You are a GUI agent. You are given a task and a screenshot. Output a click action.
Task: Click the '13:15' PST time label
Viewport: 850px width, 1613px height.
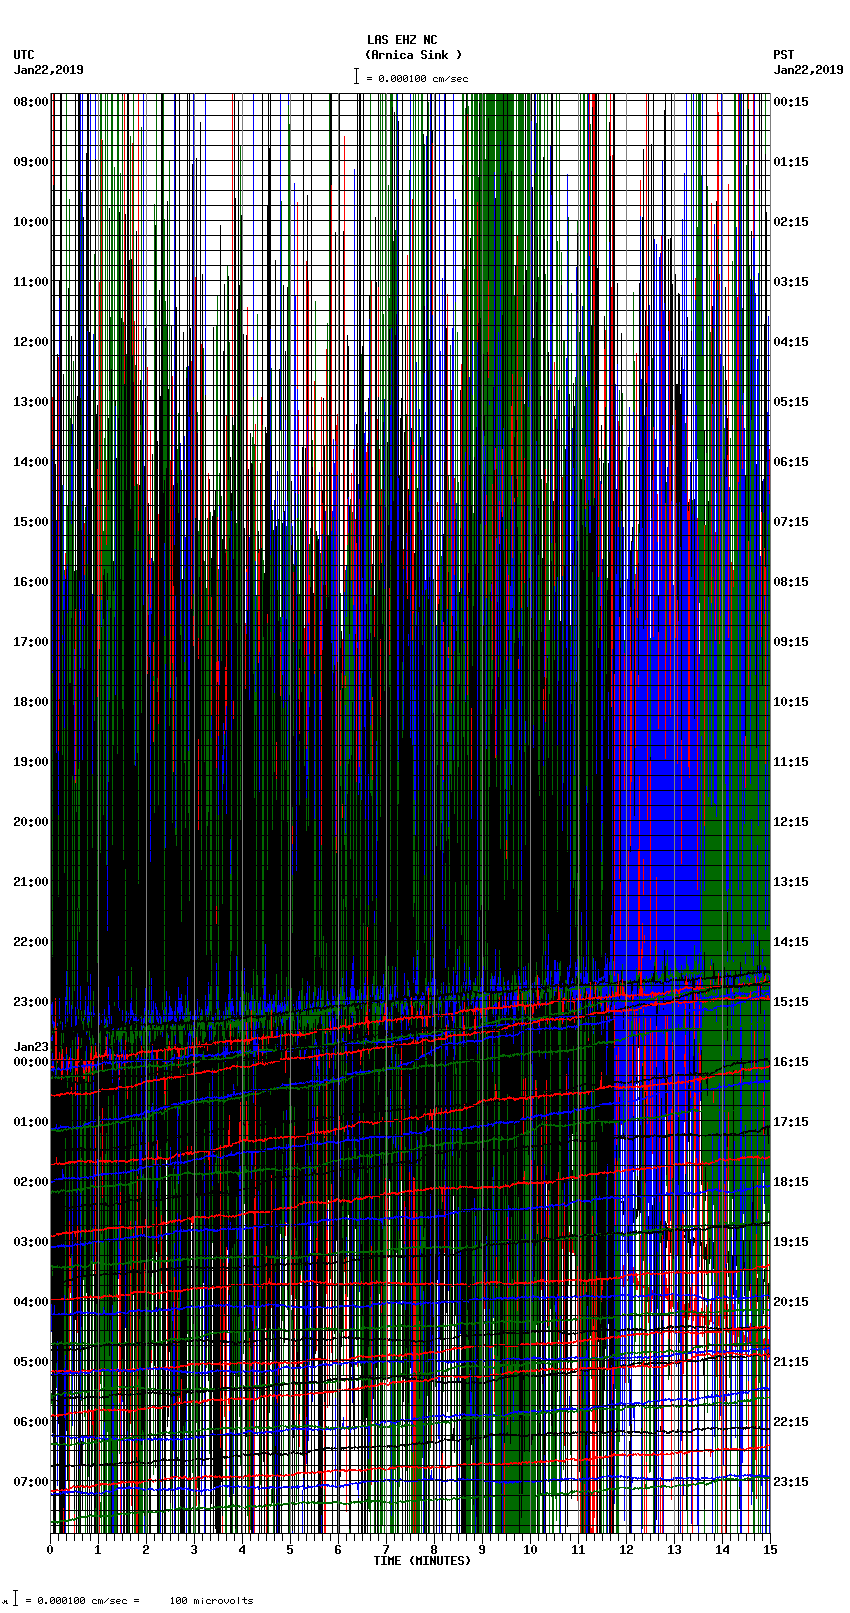791,882
